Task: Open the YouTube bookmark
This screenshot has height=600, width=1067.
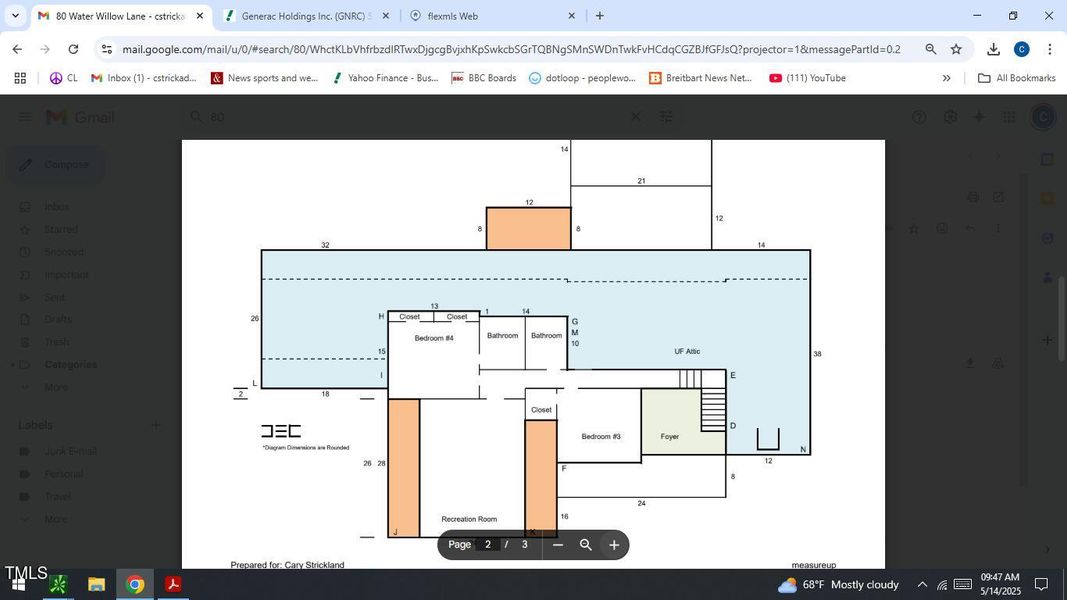Action: pyautogui.click(x=810, y=78)
